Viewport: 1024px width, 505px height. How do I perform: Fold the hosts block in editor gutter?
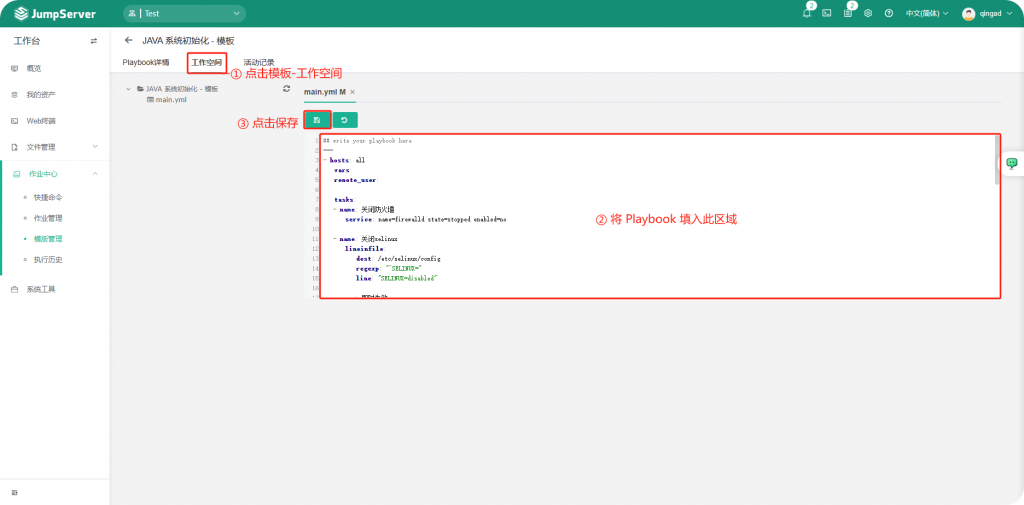(325, 160)
